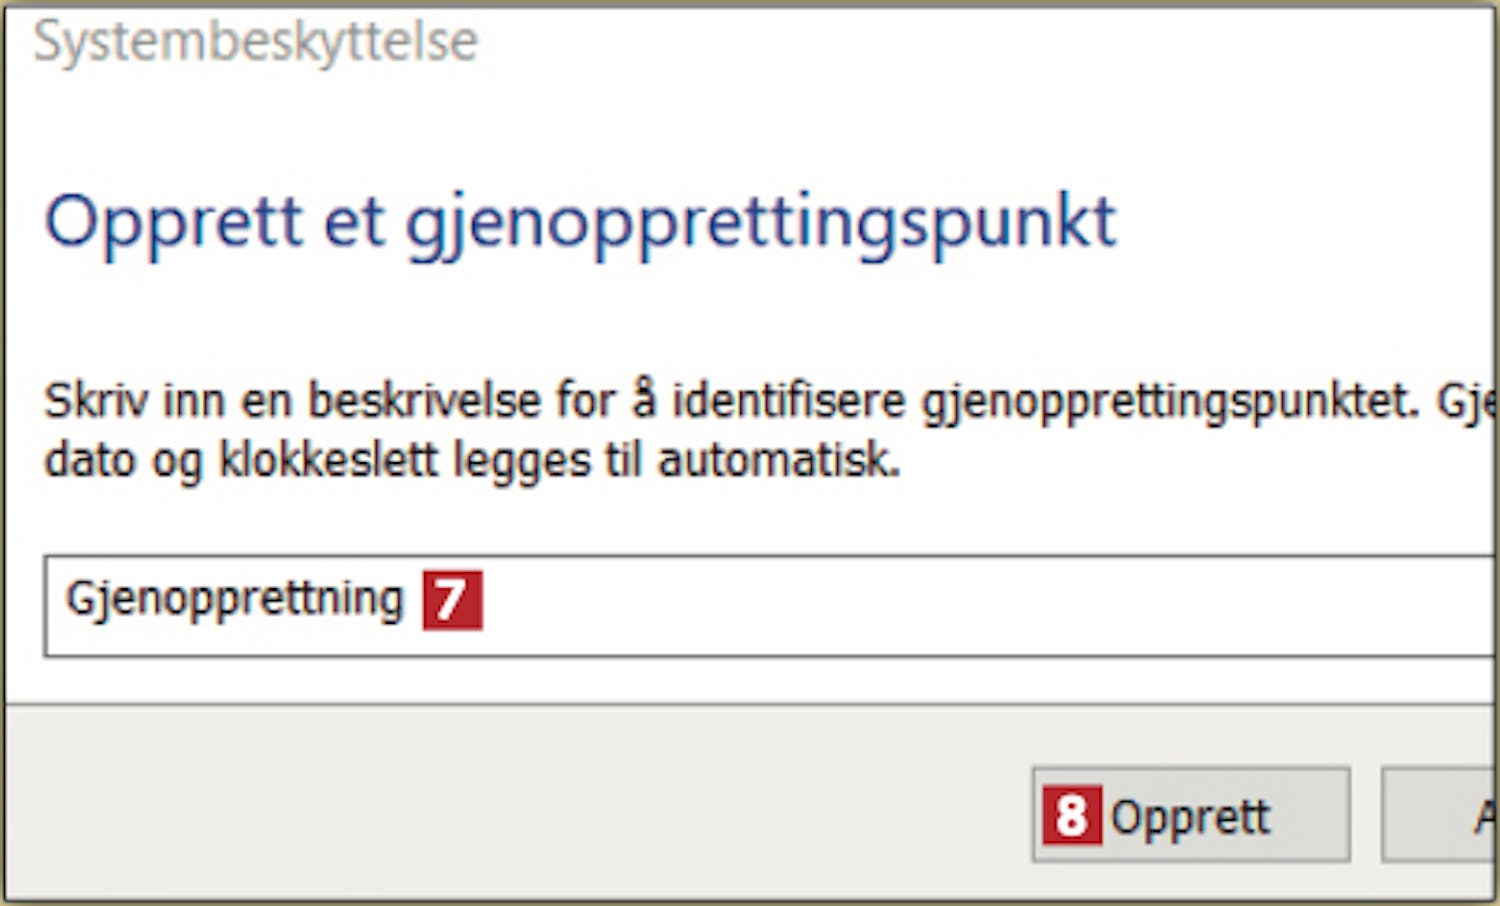The height and width of the screenshot is (906, 1500).
Task: Select the Opprett button
Action: point(1191,815)
